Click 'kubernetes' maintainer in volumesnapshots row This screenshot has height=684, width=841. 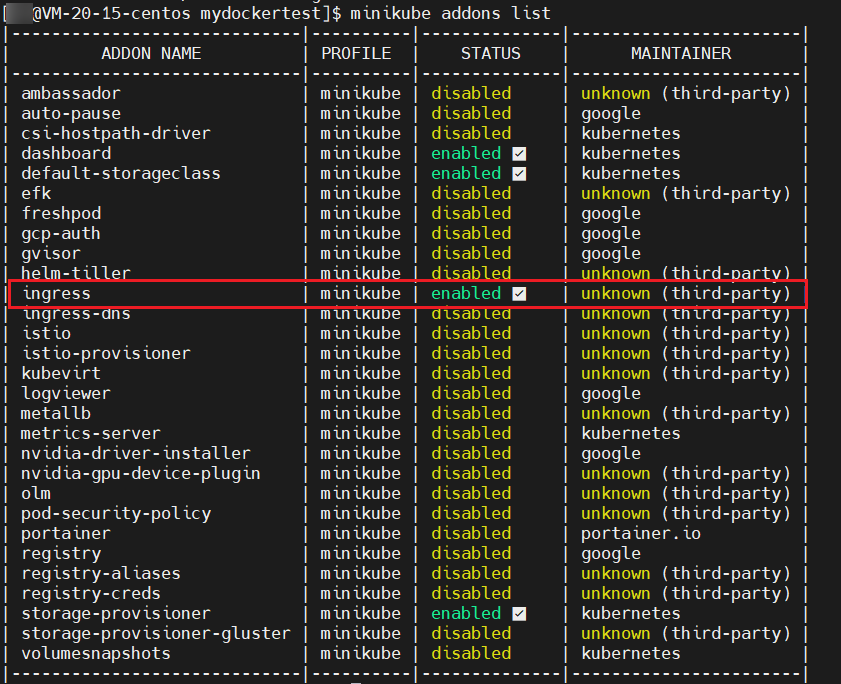tap(631, 653)
